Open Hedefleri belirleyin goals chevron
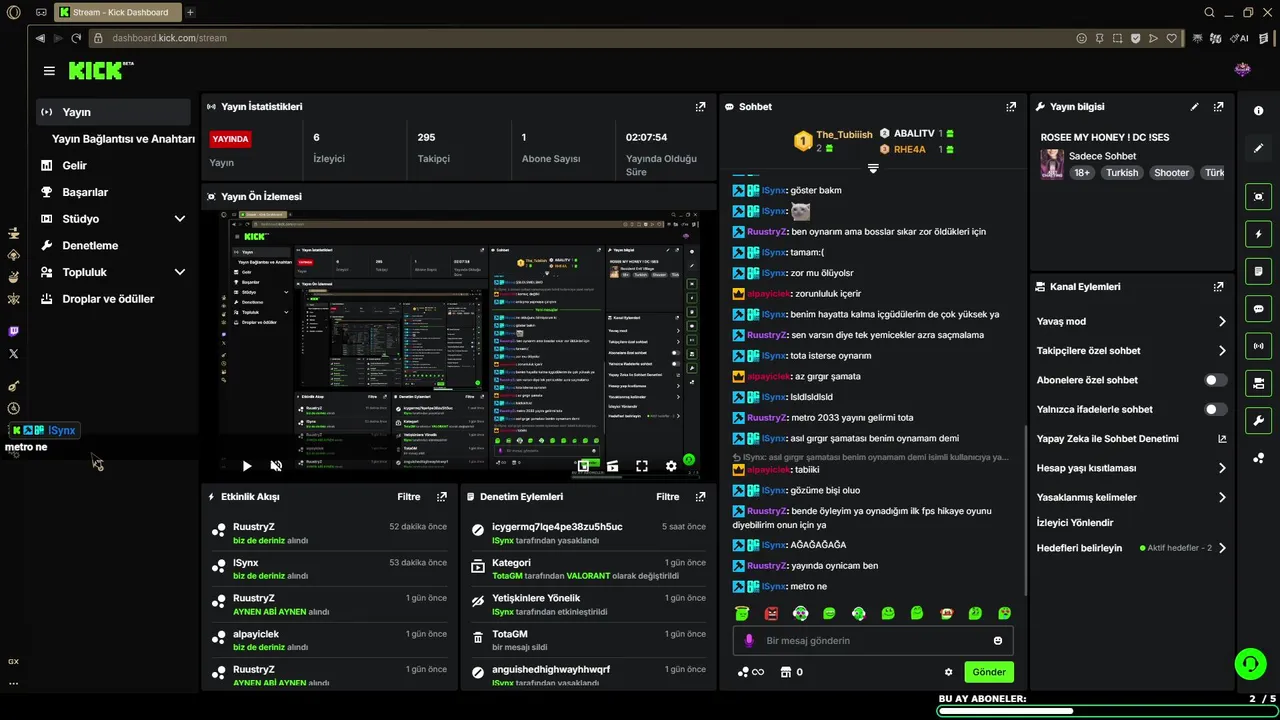This screenshot has height=720, width=1280. click(x=1222, y=548)
